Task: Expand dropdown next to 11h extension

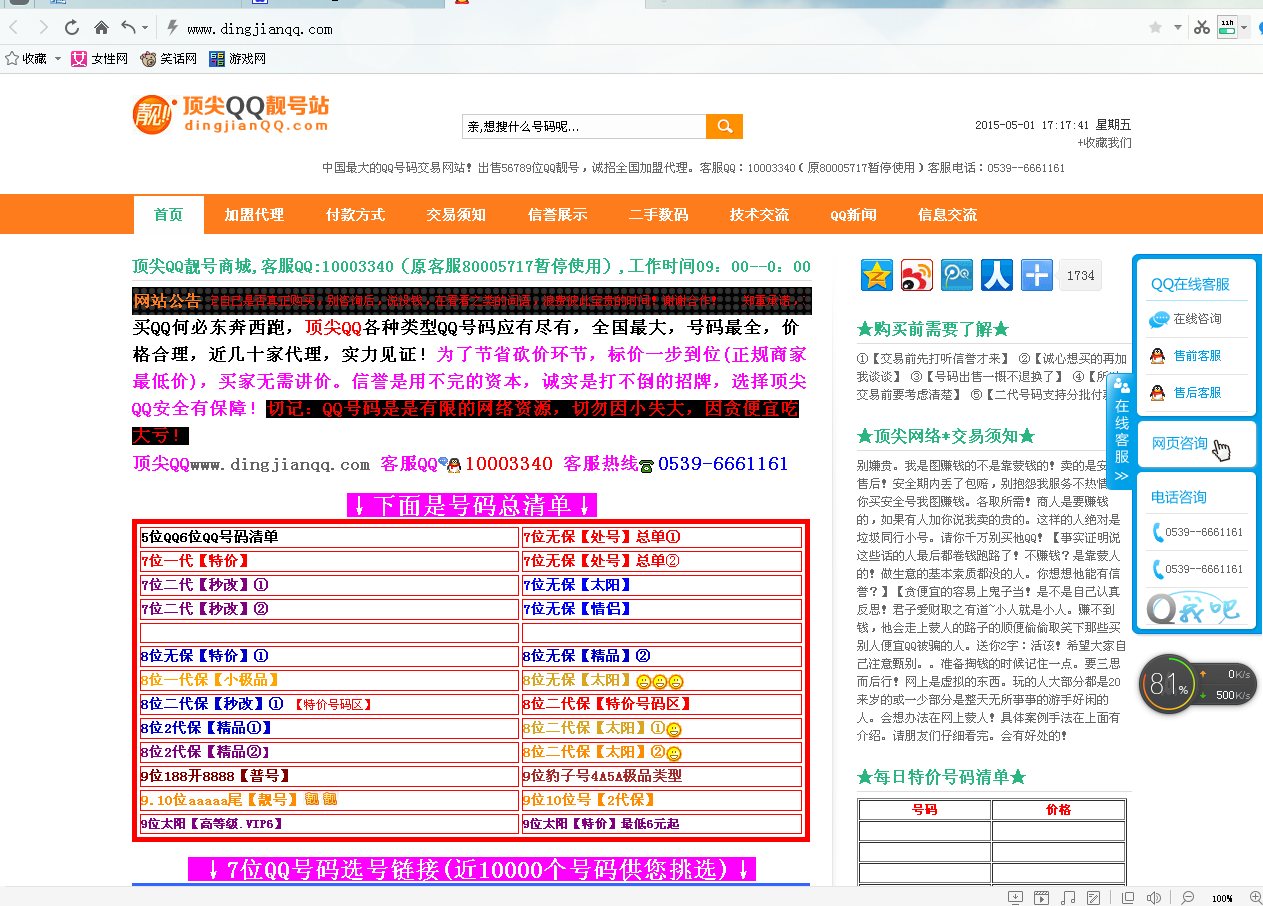Action: tap(1245, 28)
